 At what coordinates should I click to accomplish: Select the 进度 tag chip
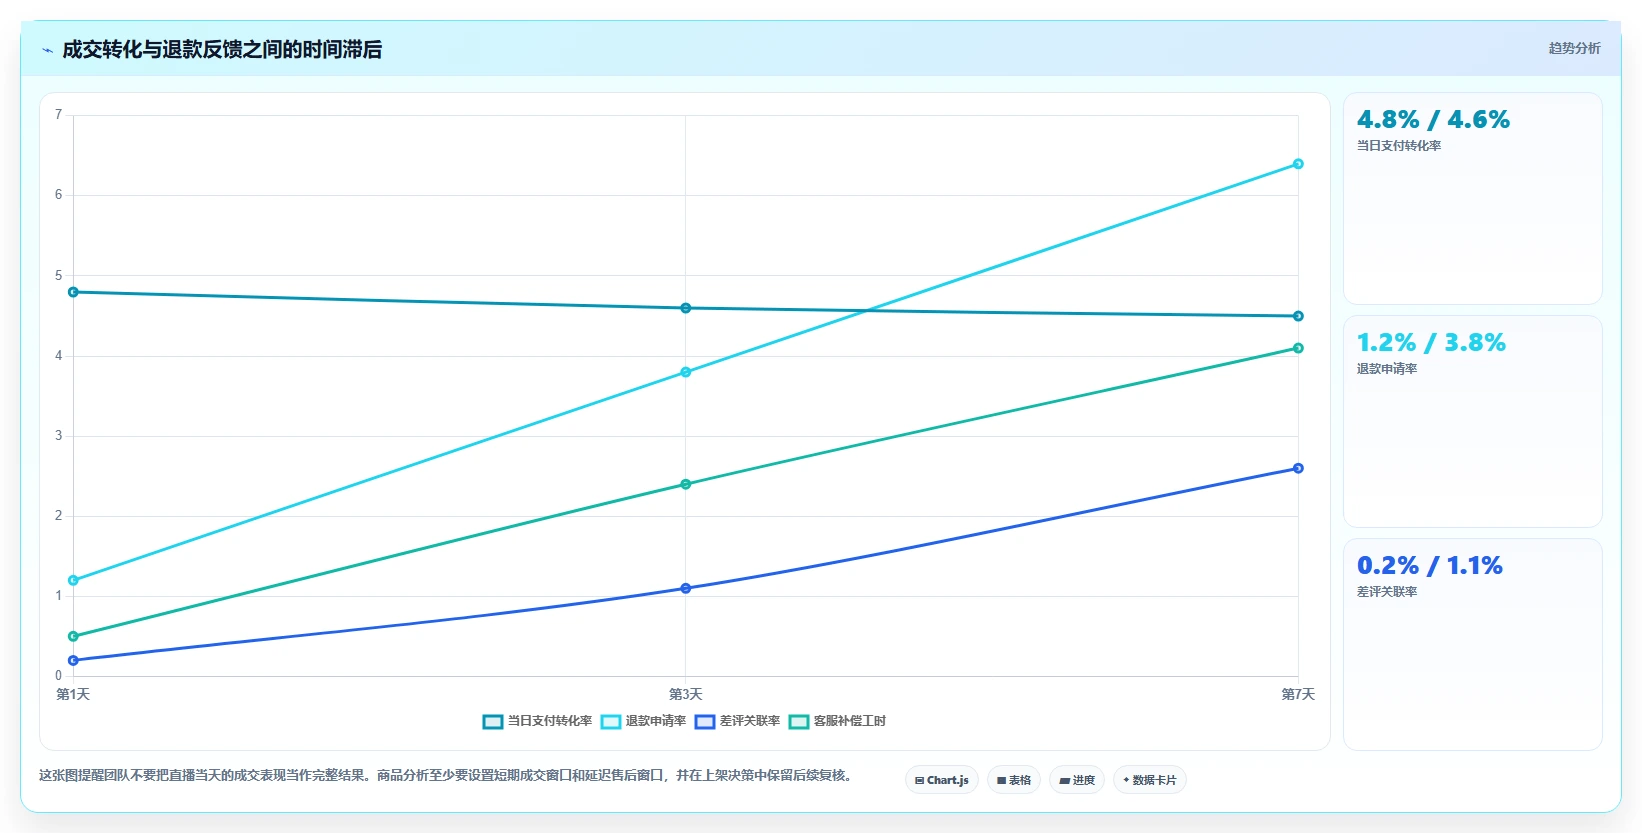pos(1077,780)
